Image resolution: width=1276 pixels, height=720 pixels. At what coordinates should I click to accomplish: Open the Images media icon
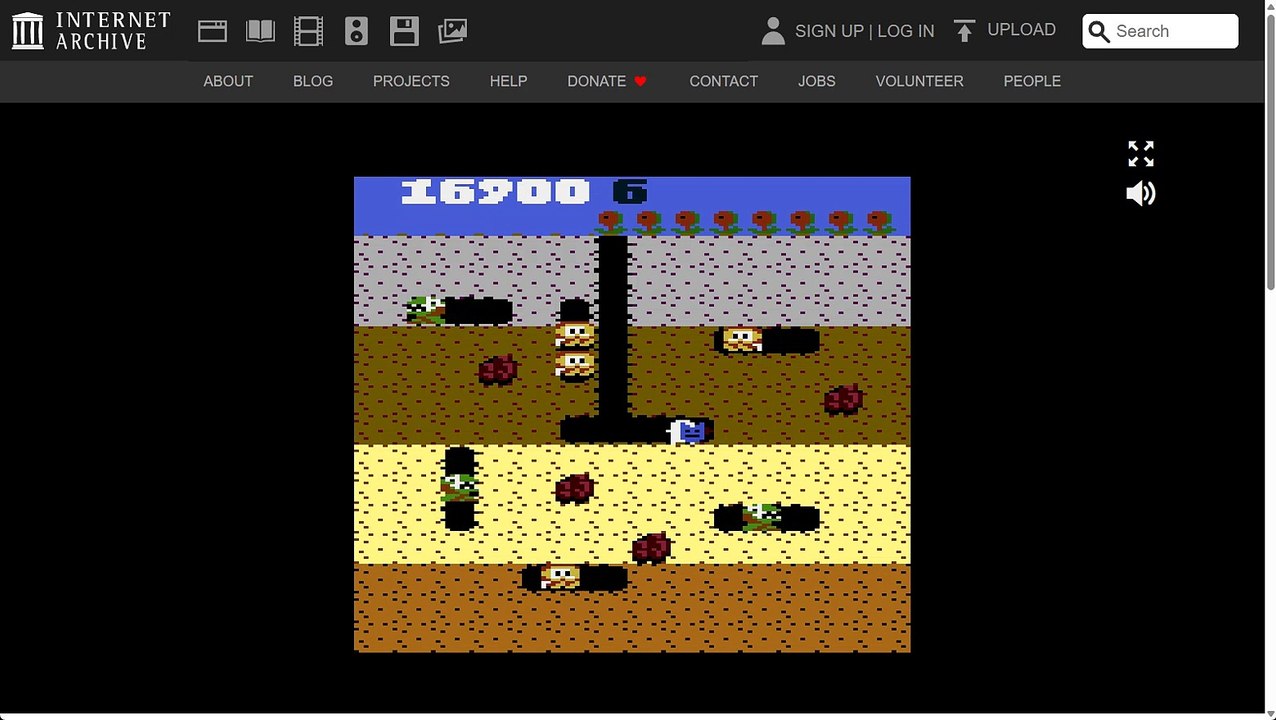(452, 31)
